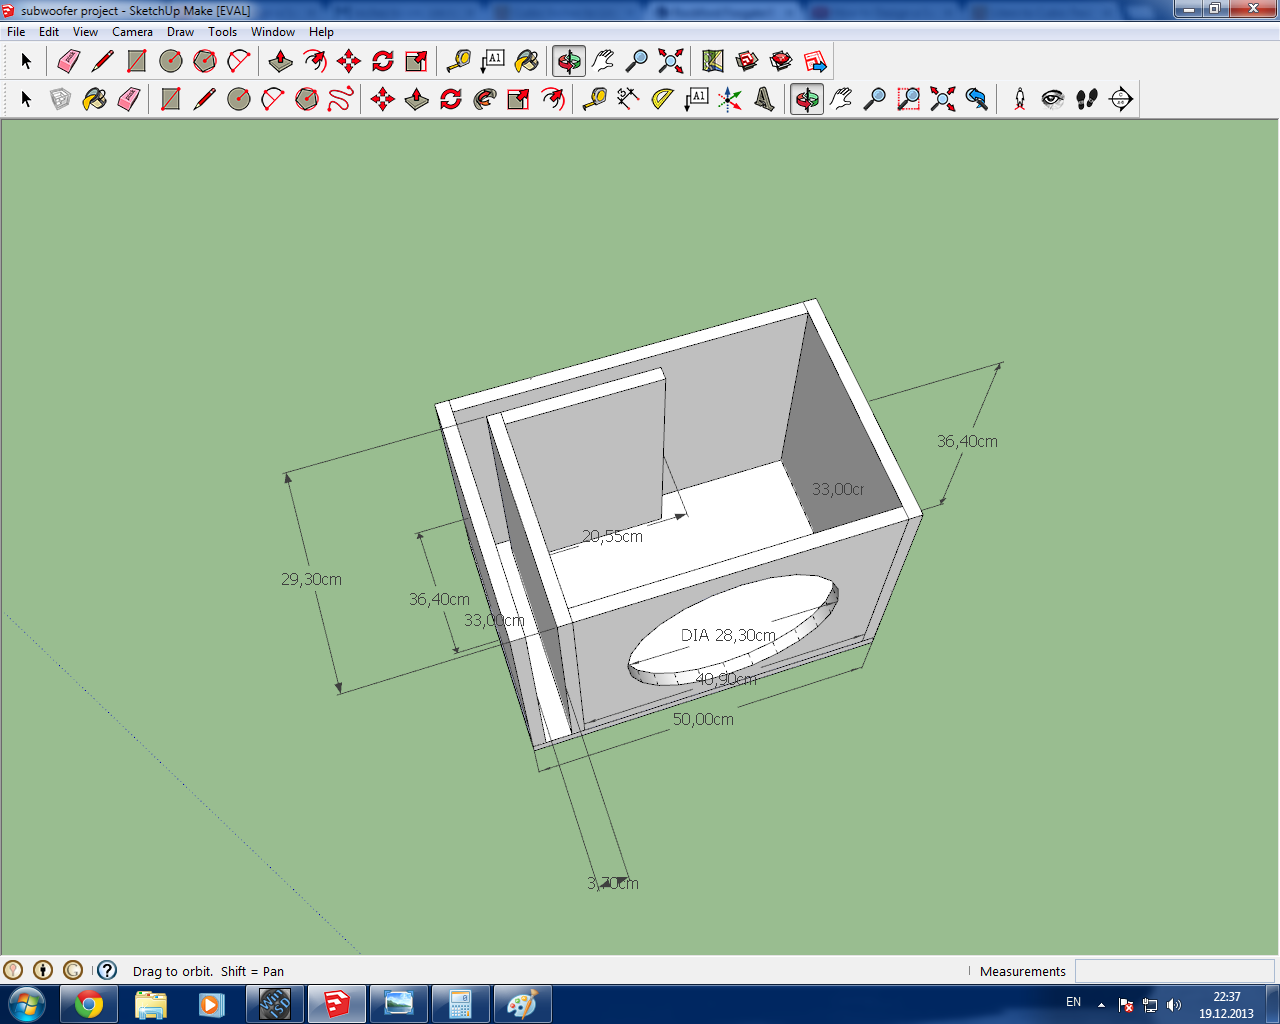Open Windows Start button
1280x1024 pixels.
click(26, 1004)
